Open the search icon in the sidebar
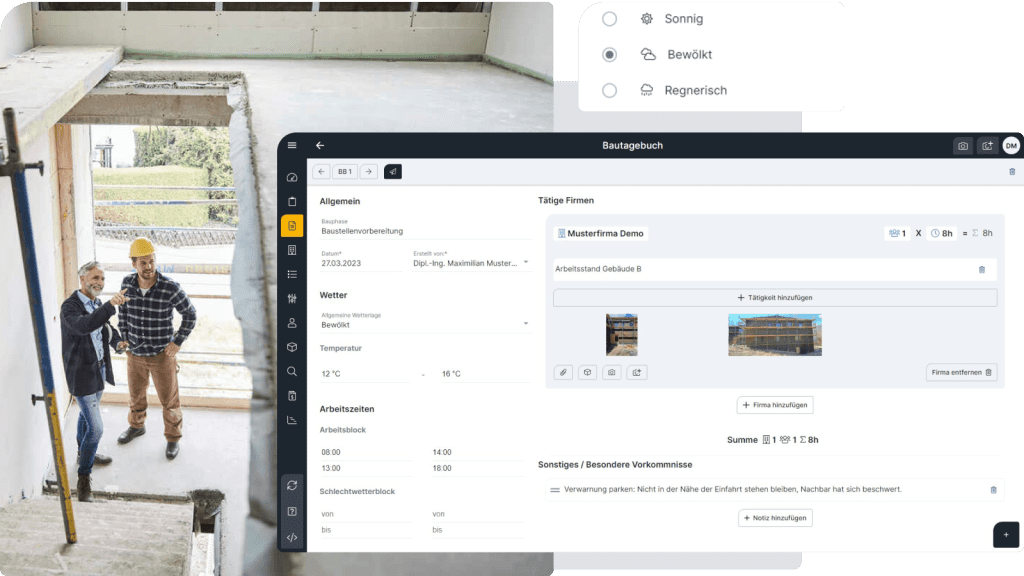The height and width of the screenshot is (576, 1024). (292, 371)
